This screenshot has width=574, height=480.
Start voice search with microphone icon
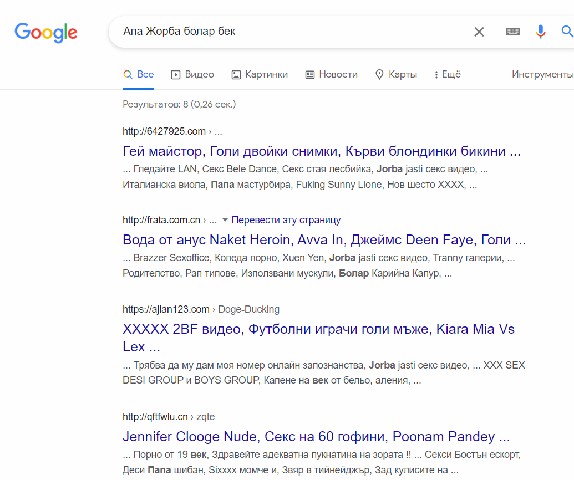(x=540, y=31)
